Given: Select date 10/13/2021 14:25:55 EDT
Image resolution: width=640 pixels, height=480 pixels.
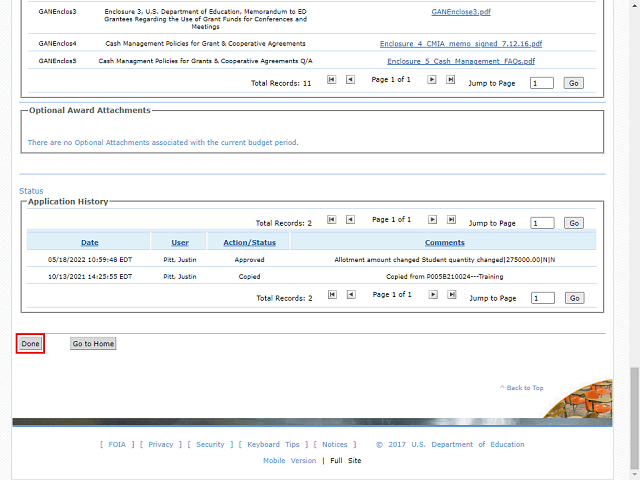Looking at the screenshot, I should click(x=90, y=277).
